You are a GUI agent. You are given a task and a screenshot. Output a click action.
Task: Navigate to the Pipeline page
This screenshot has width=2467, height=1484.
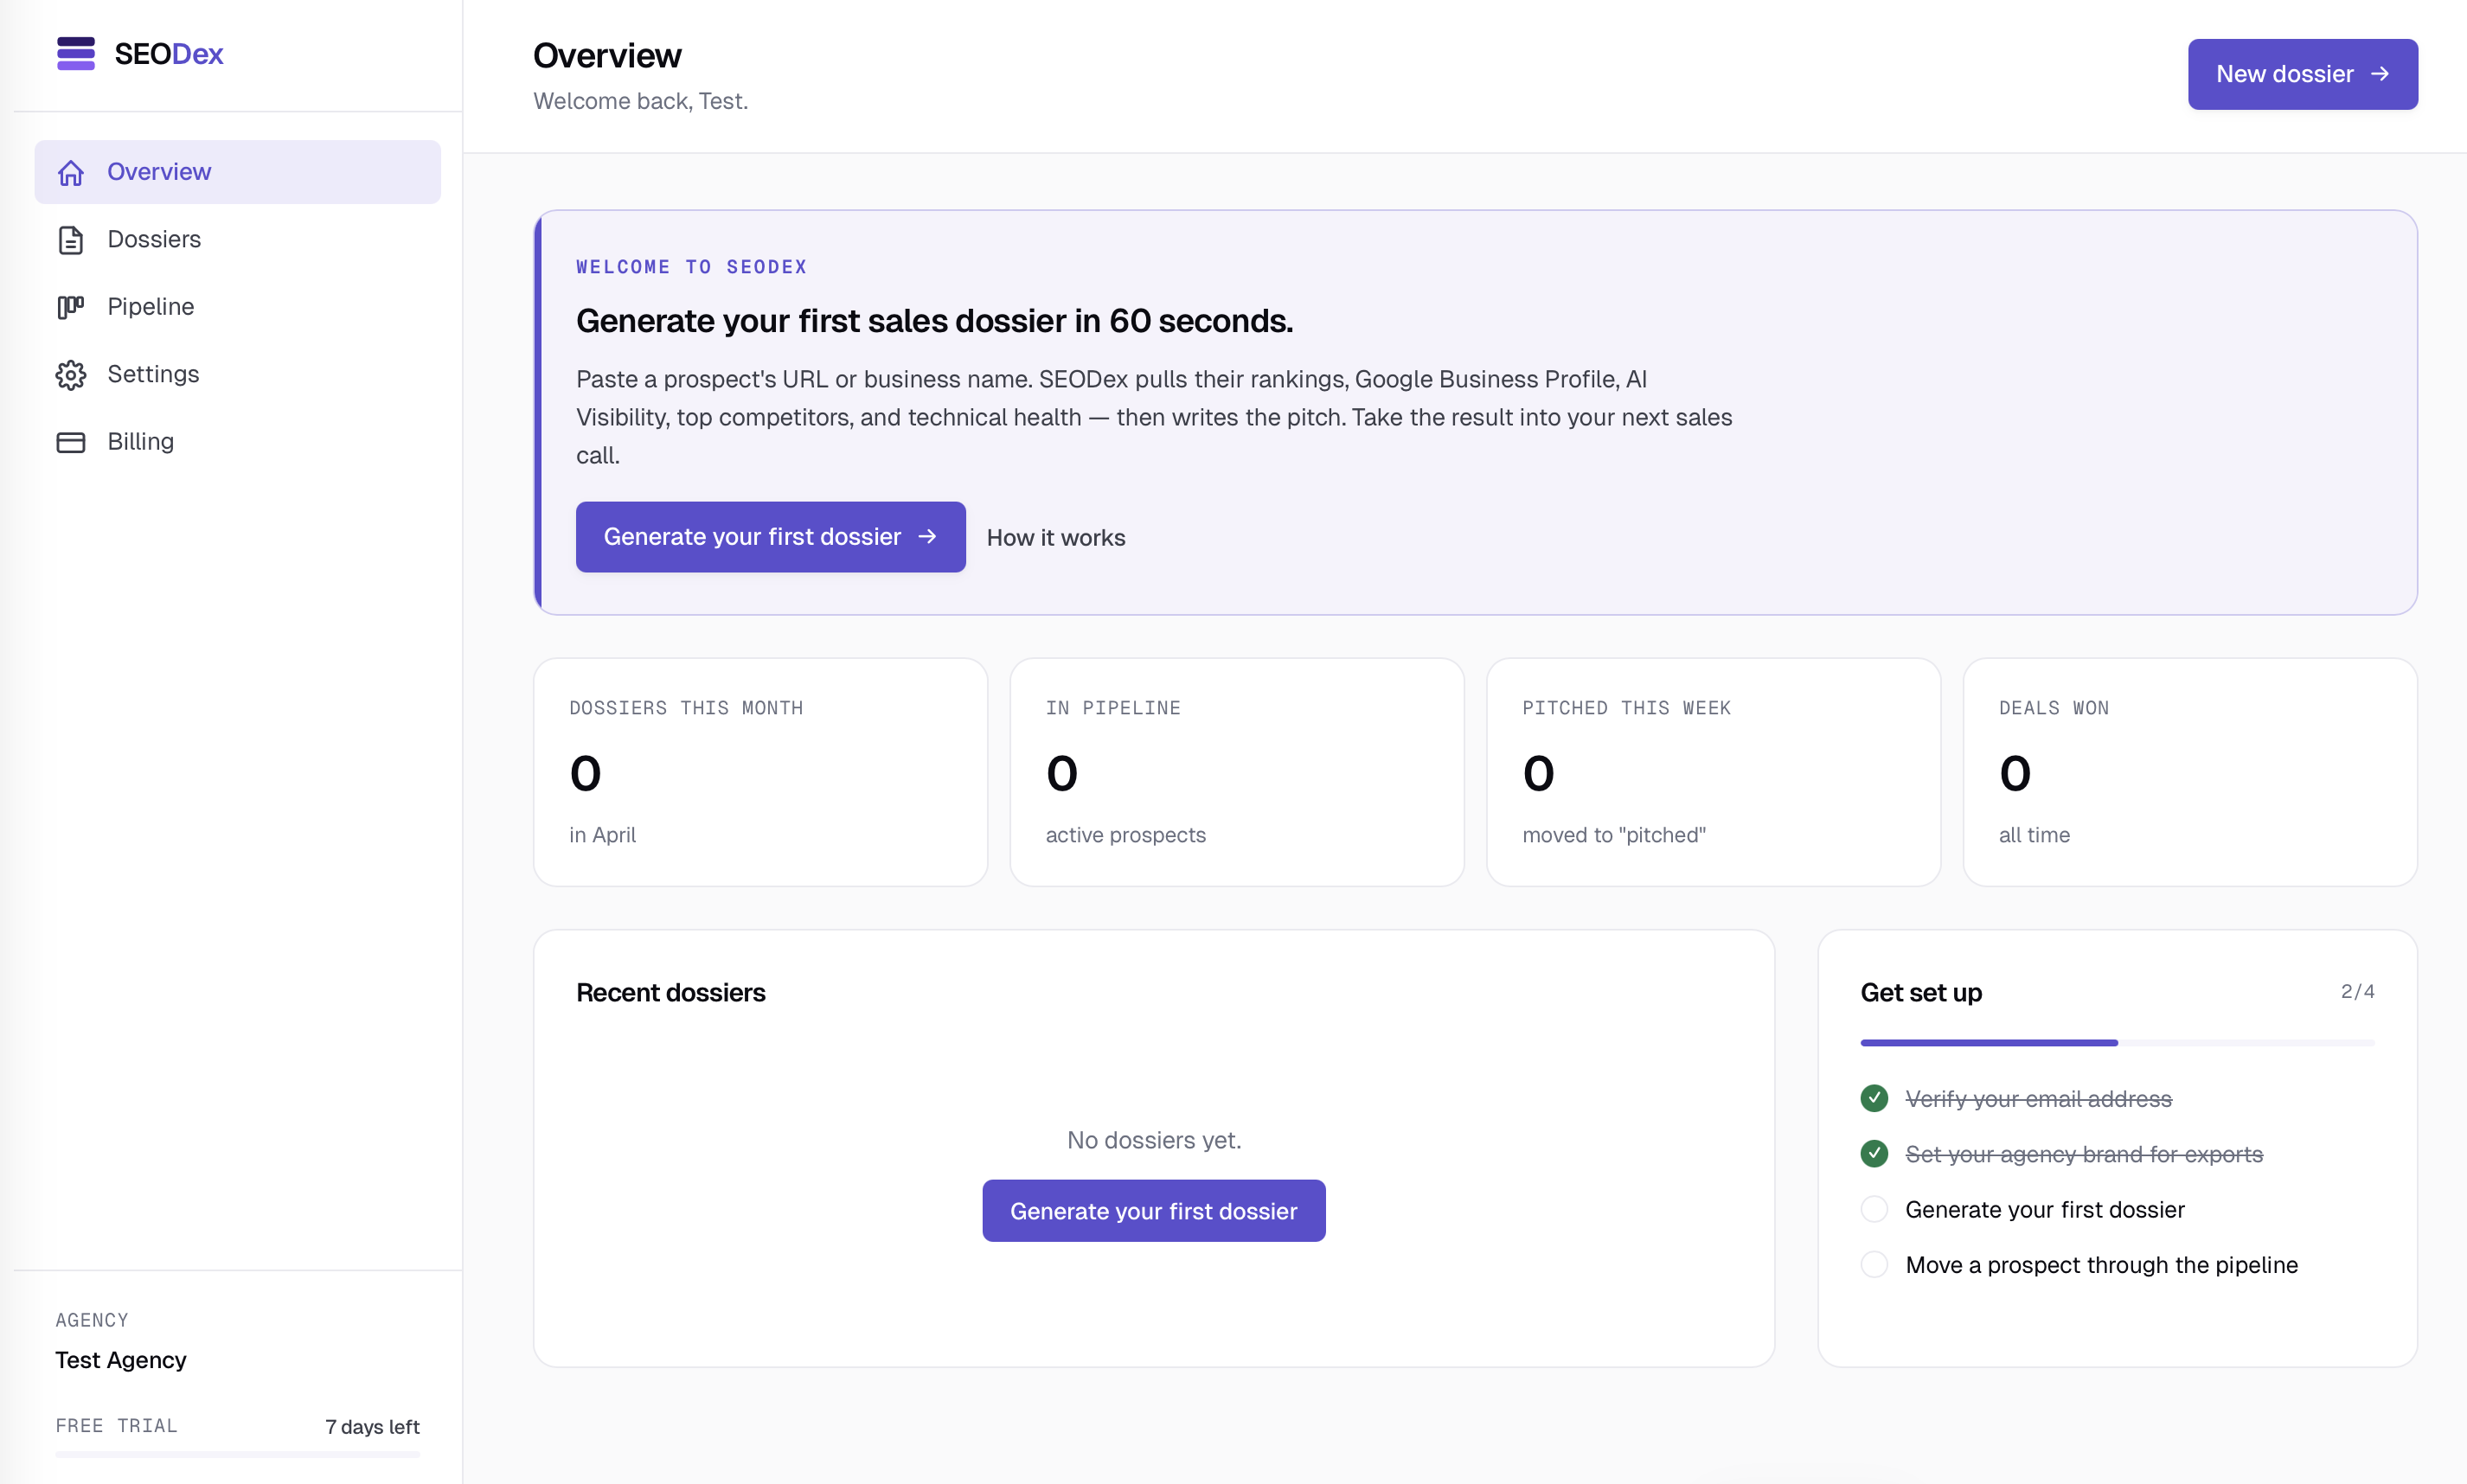click(x=150, y=306)
